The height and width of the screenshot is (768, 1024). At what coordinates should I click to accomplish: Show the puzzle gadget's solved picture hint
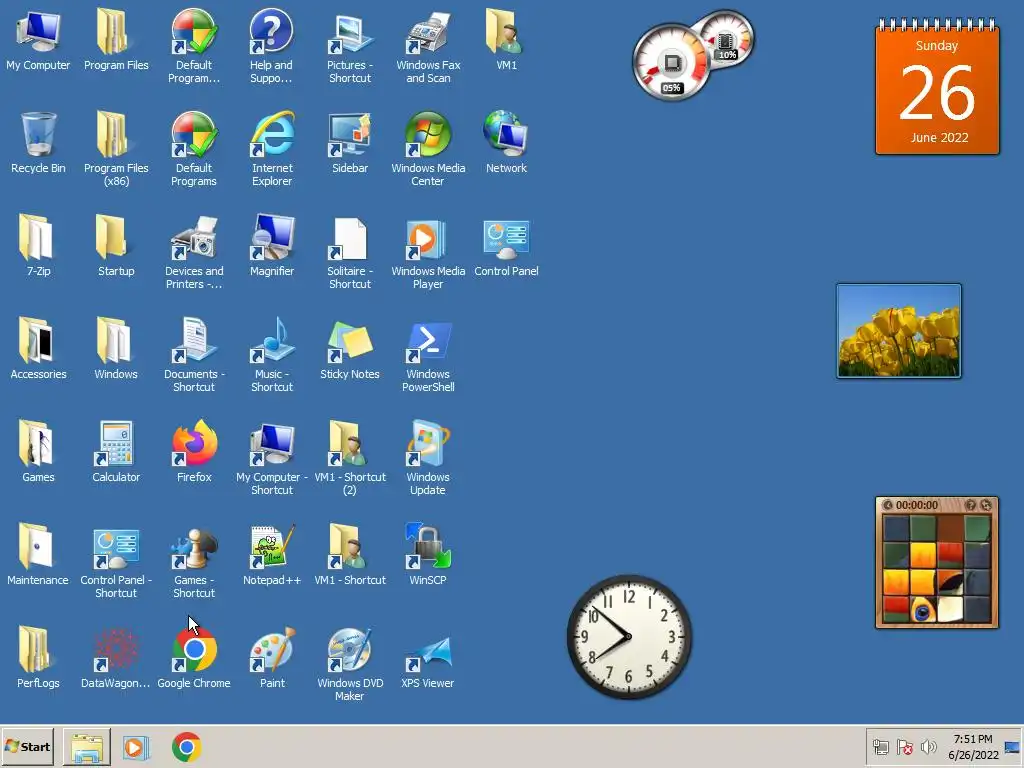click(970, 505)
